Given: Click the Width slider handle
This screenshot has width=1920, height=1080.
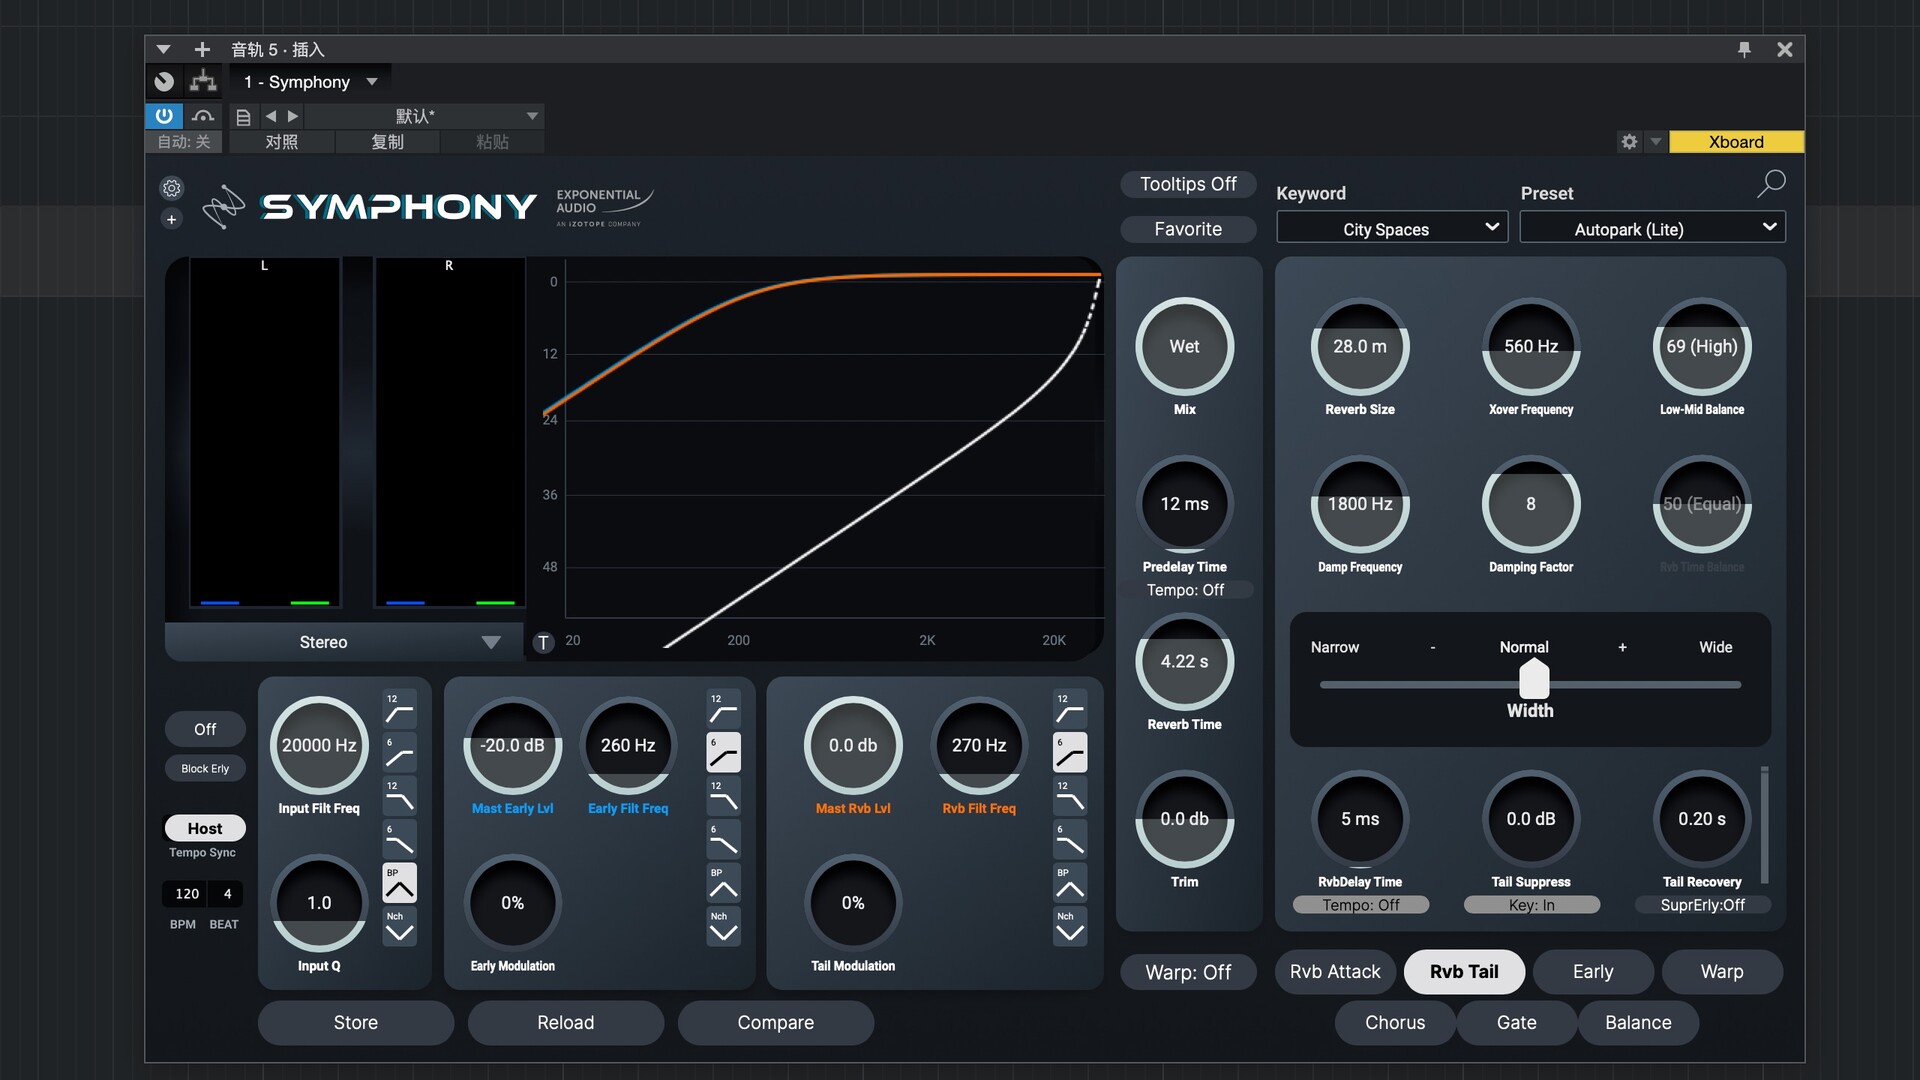Looking at the screenshot, I should [1534, 681].
